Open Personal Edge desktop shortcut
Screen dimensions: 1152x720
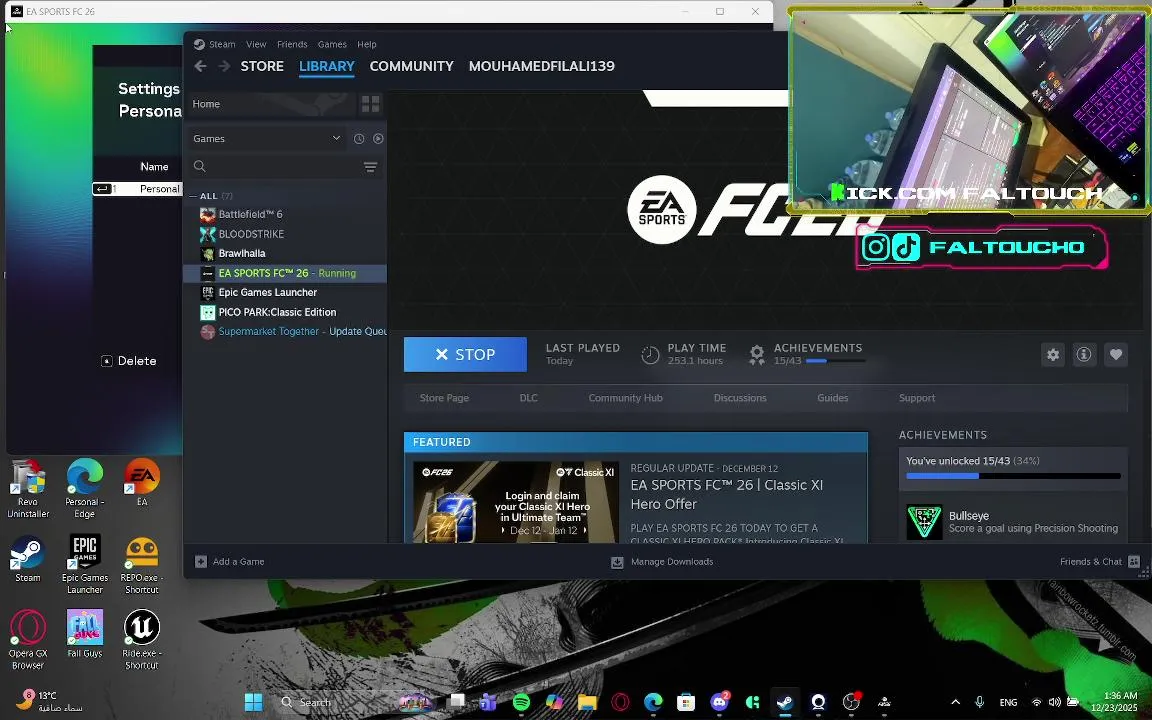click(84, 489)
